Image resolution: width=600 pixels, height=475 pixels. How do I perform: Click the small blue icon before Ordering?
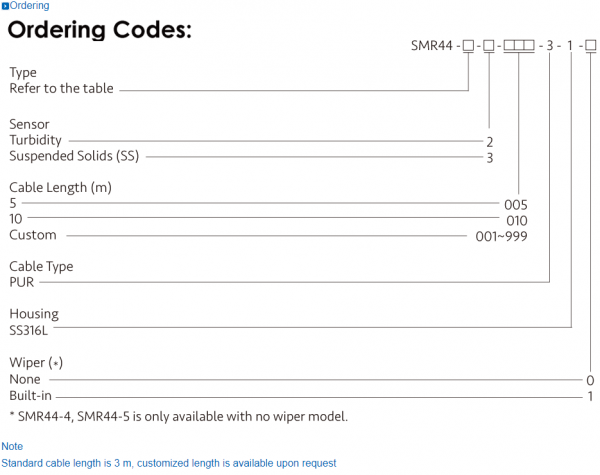coord(5,6)
